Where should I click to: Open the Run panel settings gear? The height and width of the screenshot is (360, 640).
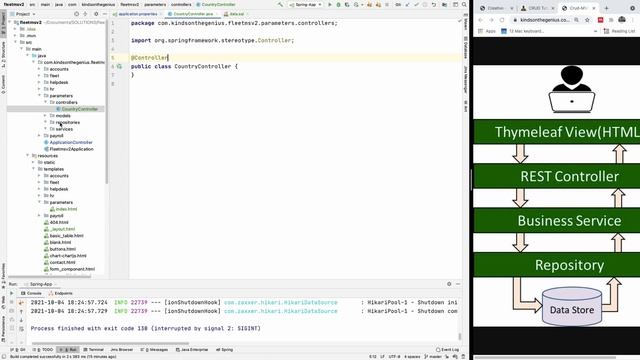[x=449, y=284]
